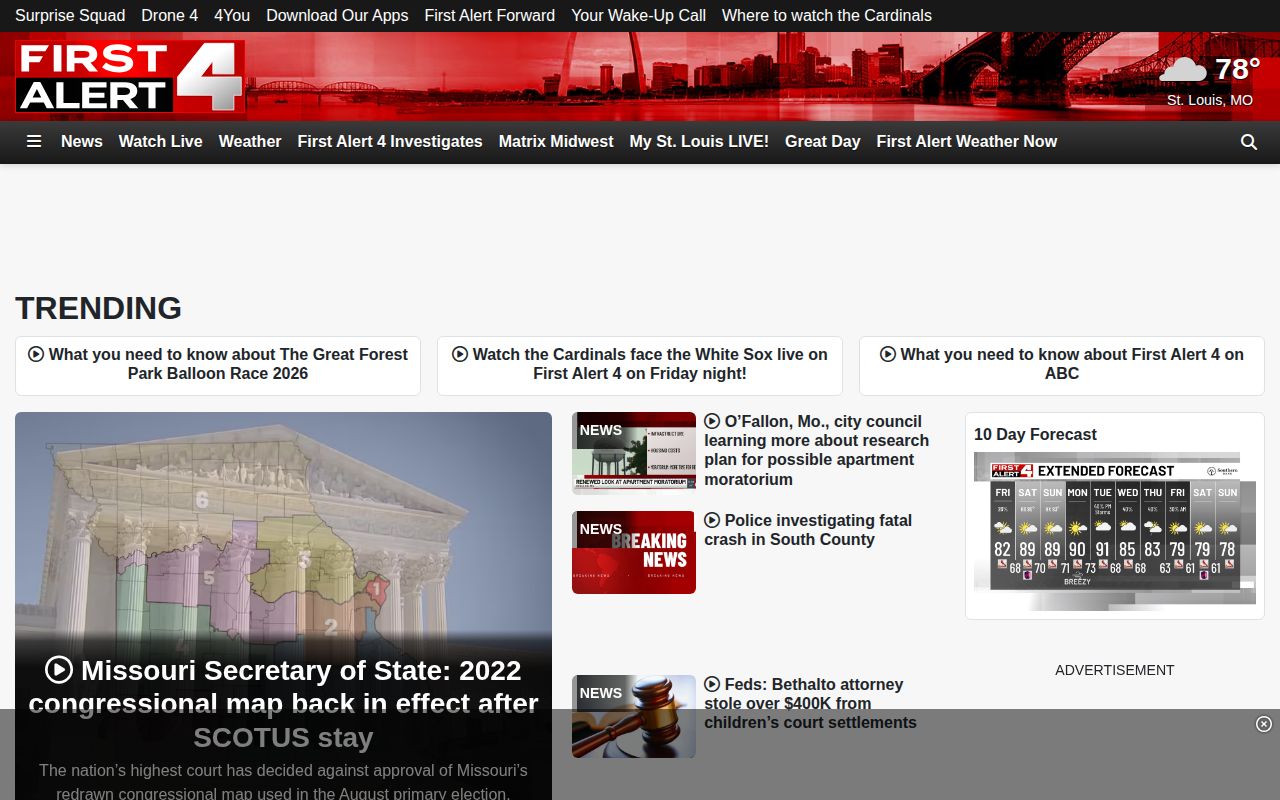Screen dimensions: 1280x800
Task: Play icon on fatal crash headline
Action: coord(712,520)
